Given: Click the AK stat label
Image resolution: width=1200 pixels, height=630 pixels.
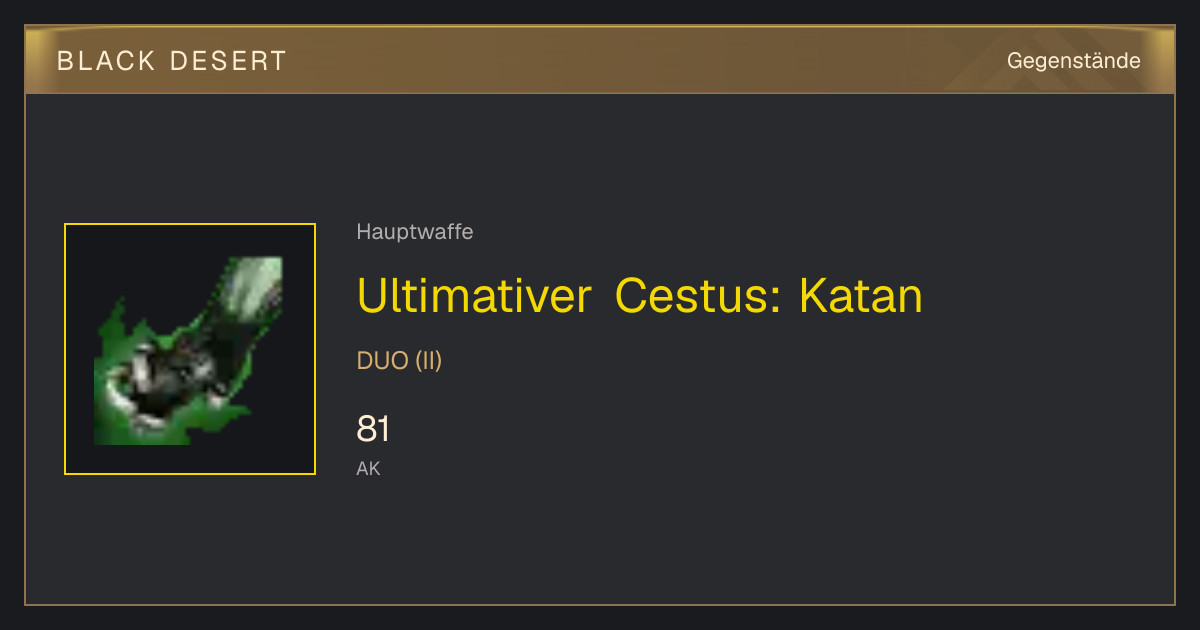Looking at the screenshot, I should [x=368, y=468].
